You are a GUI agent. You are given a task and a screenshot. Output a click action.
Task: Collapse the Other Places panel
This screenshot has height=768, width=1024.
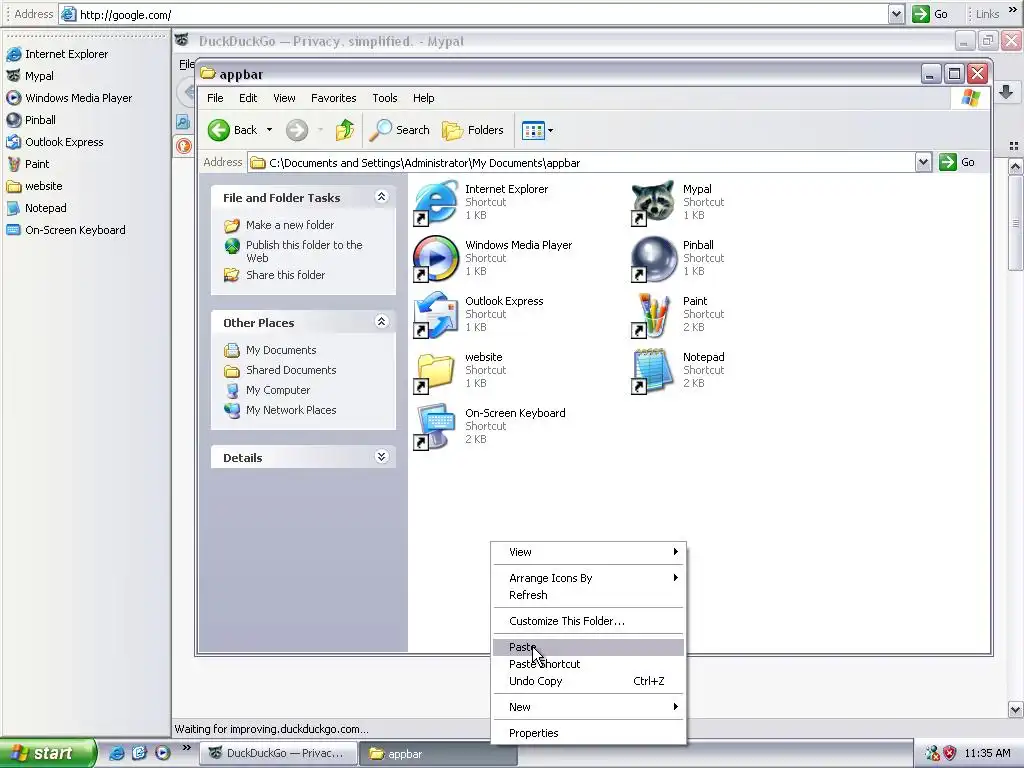pyautogui.click(x=381, y=321)
